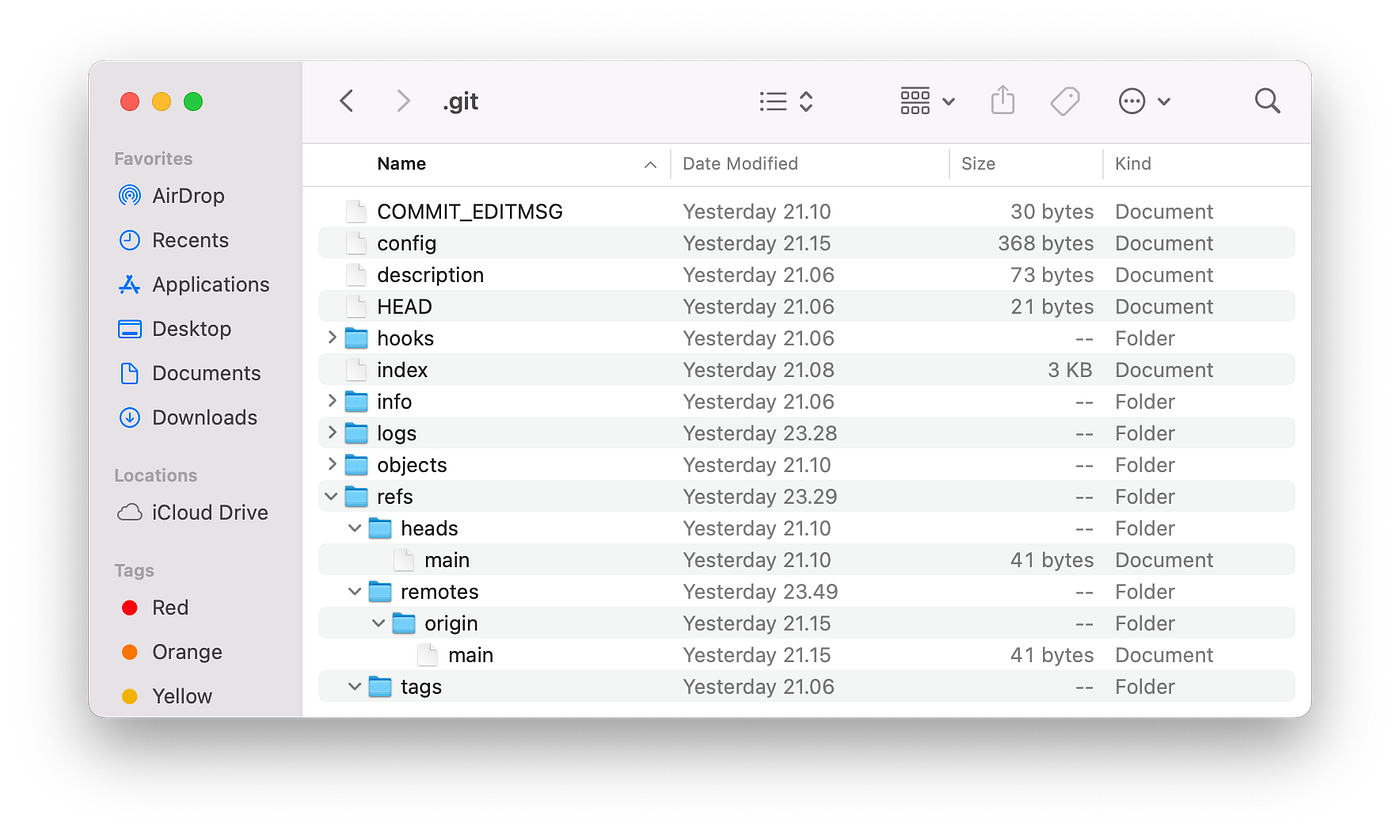Select the COMMIT_EDITMSG file name
1400x835 pixels.
[x=470, y=212]
